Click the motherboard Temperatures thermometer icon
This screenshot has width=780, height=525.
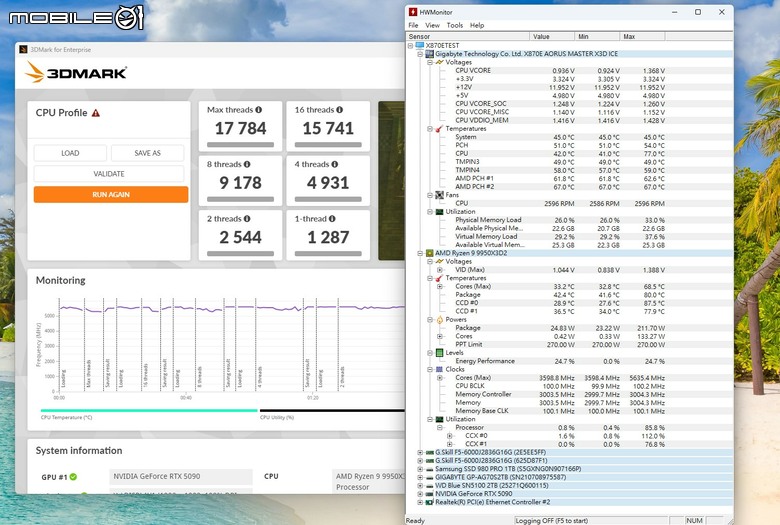pos(439,129)
